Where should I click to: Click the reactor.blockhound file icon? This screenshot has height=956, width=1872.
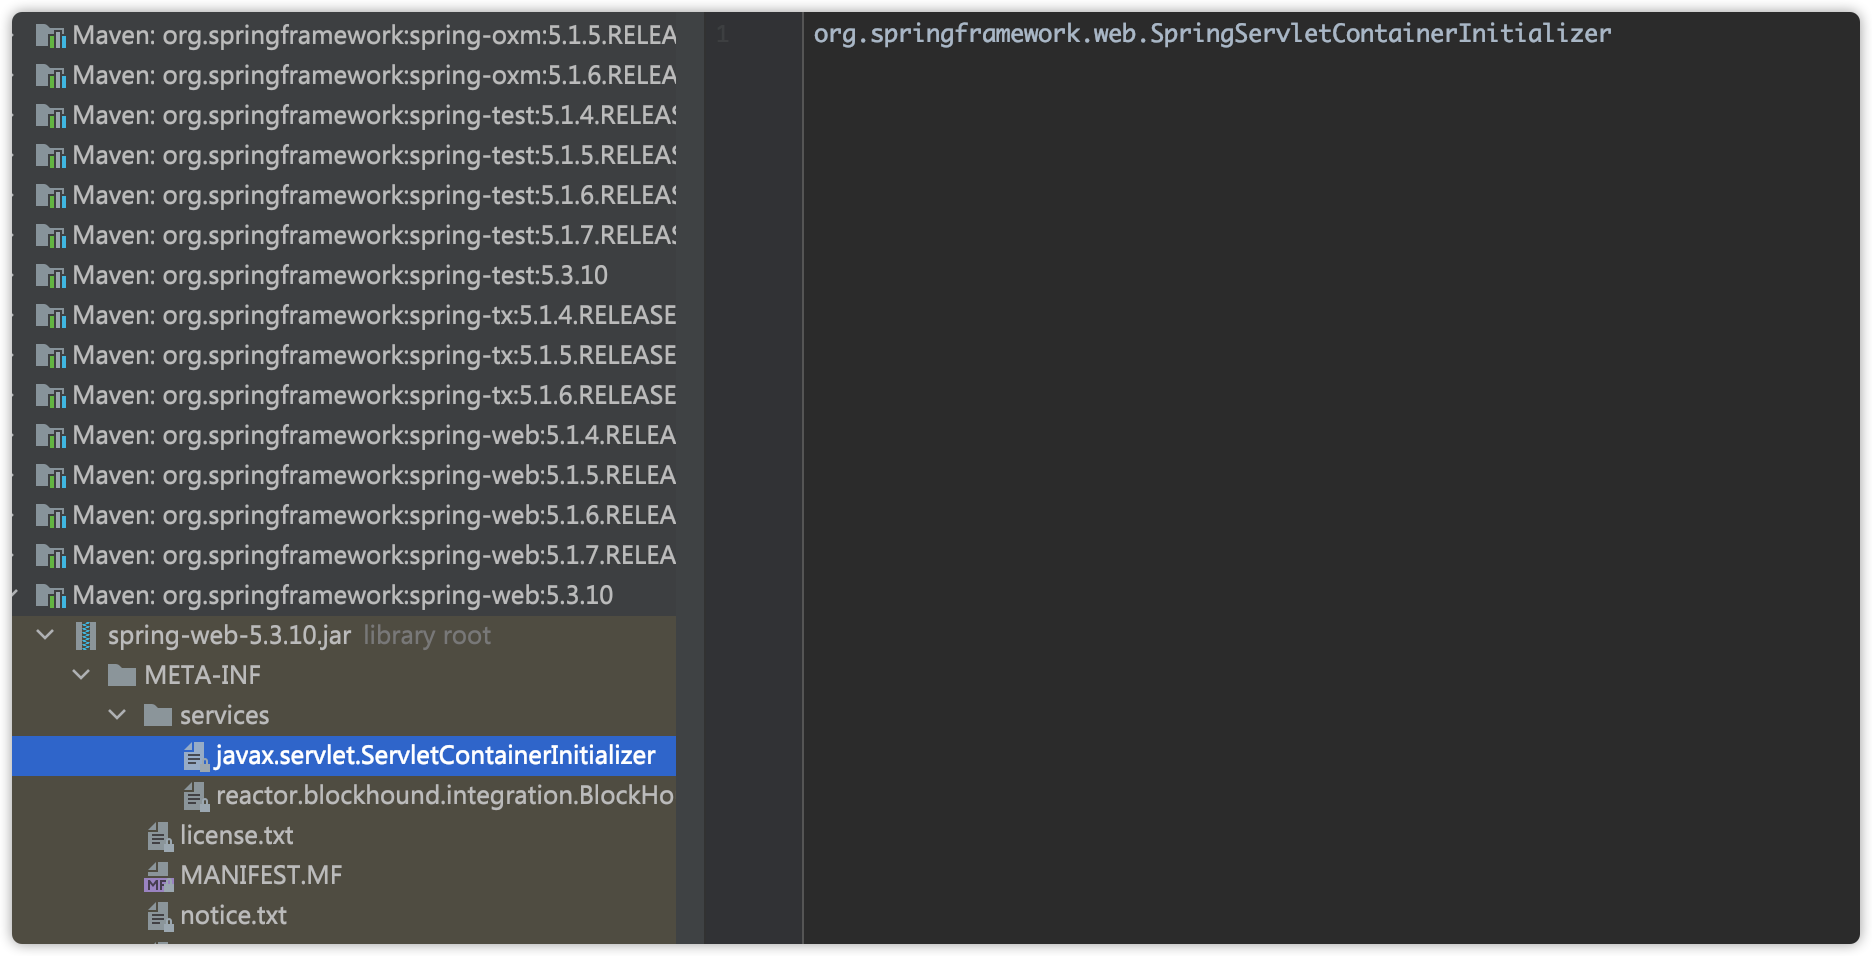point(196,796)
